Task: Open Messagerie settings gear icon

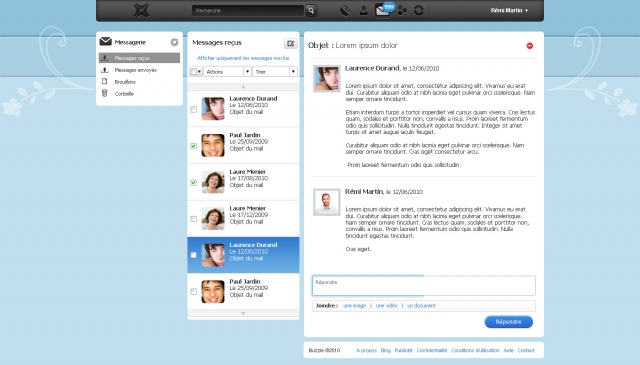Action: coord(174,42)
